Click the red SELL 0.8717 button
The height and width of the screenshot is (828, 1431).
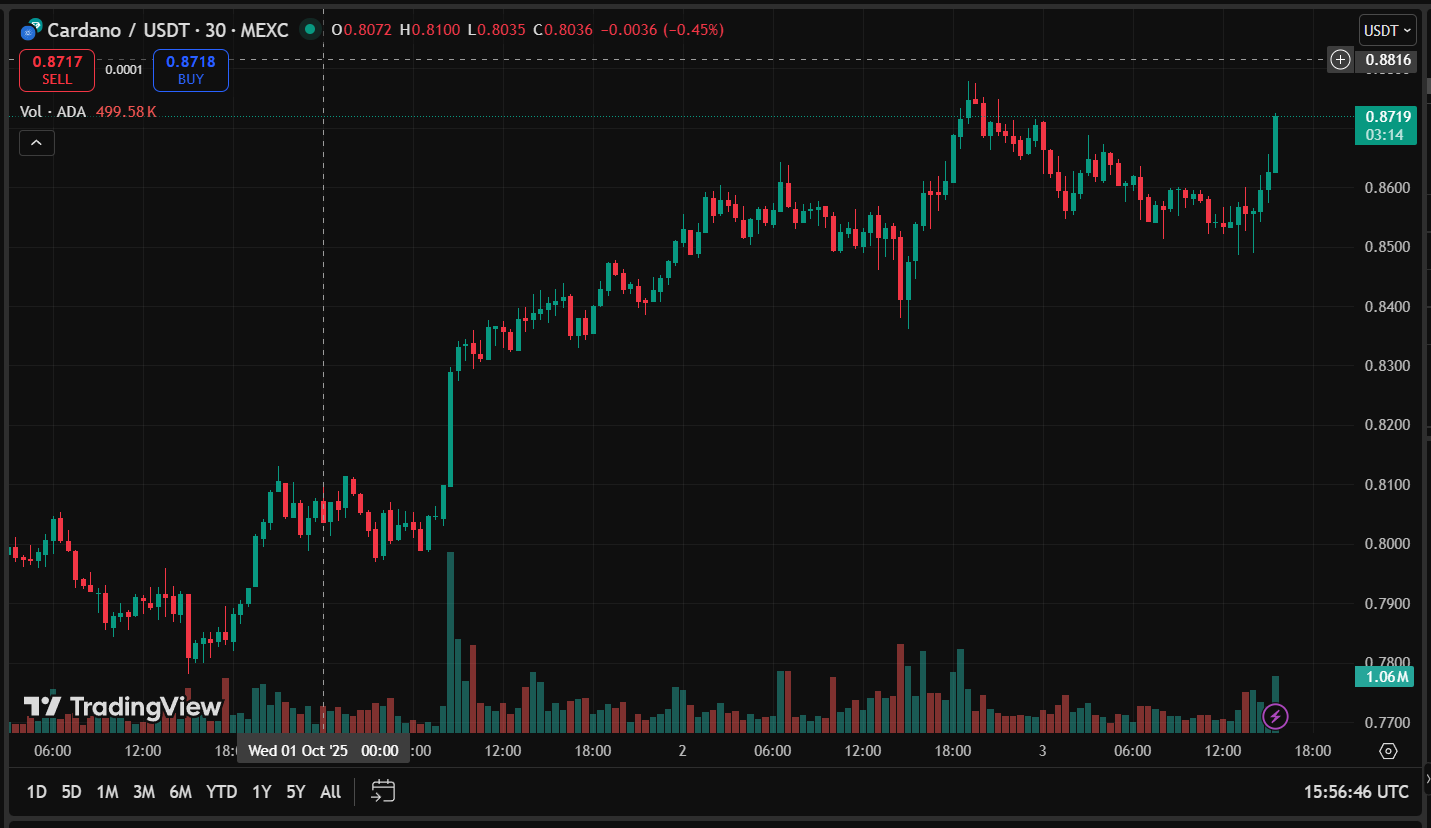[57, 70]
